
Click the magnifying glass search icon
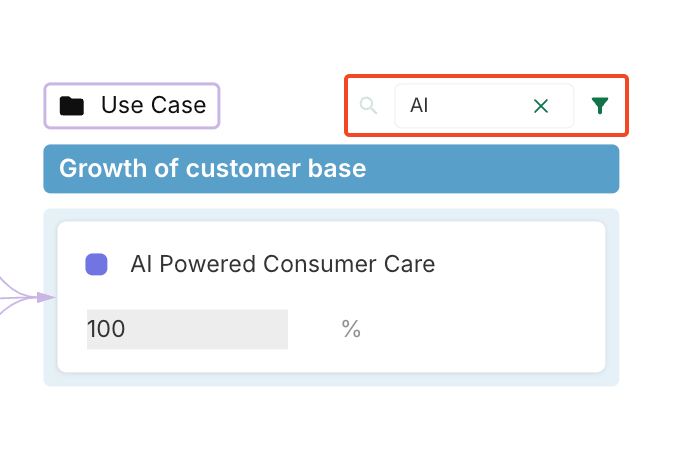[x=368, y=106]
